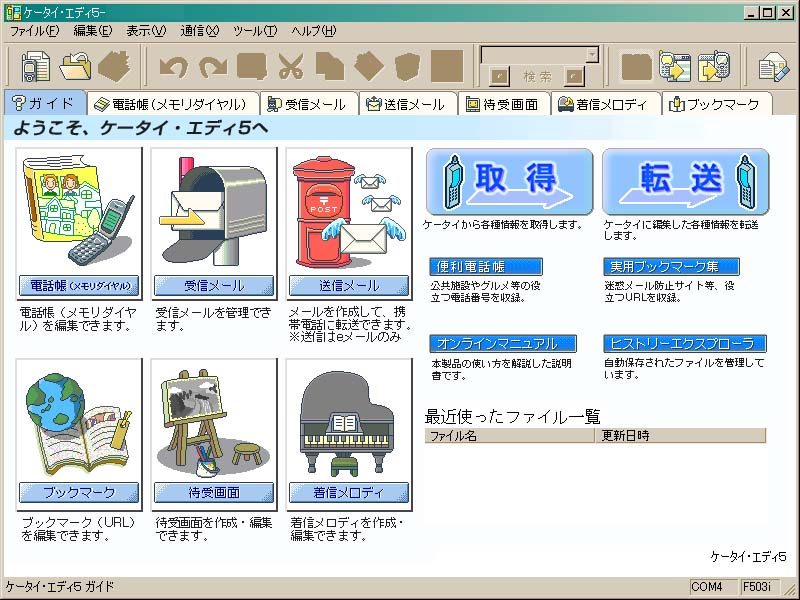The height and width of the screenshot is (600, 800).
Task: Open 便利電話帳 link
Action: (x=486, y=266)
